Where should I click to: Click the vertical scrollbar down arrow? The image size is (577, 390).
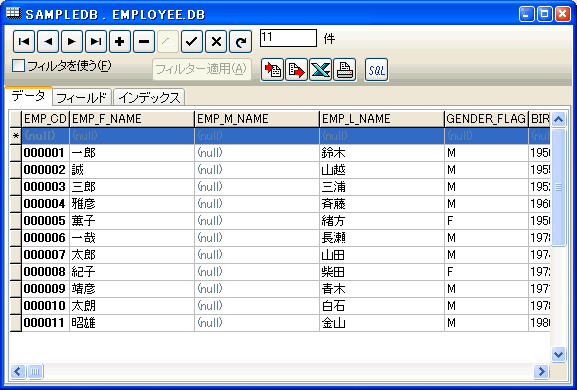[558, 354]
